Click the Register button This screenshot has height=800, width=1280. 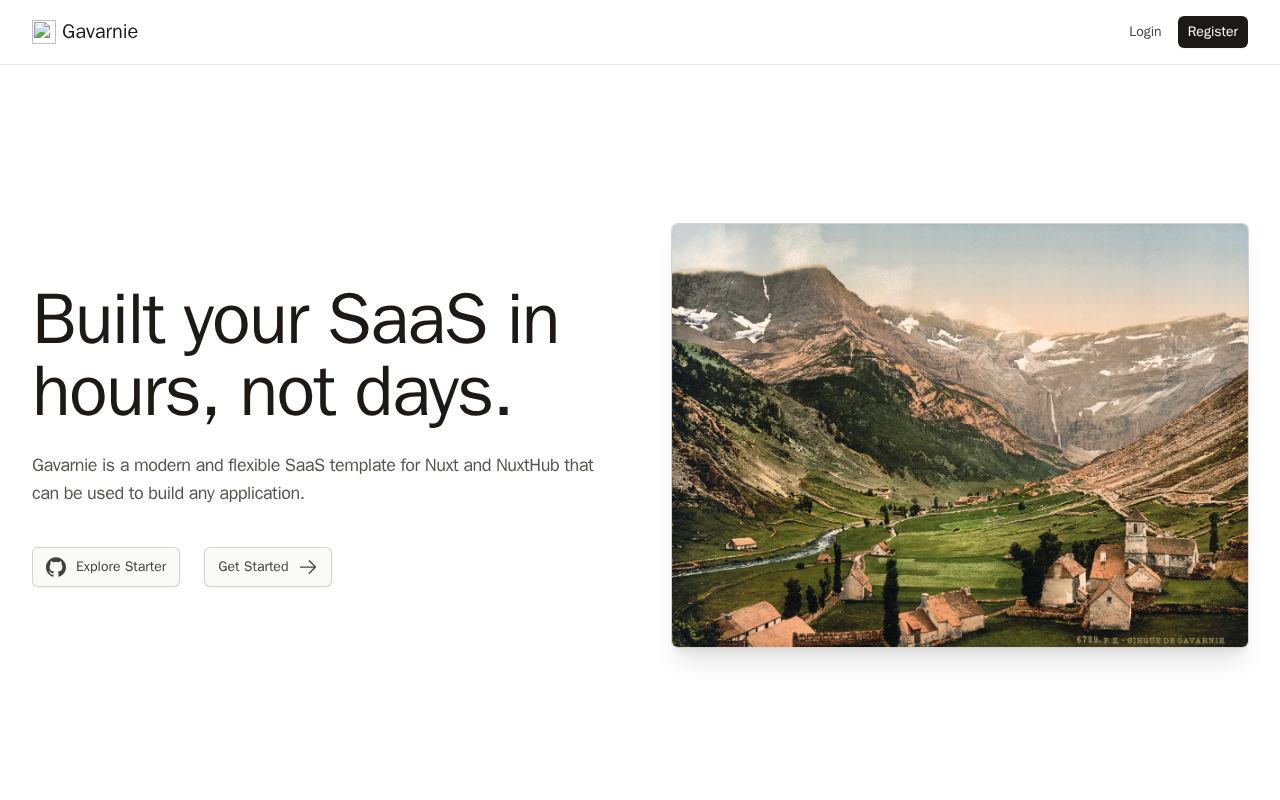(x=1213, y=32)
